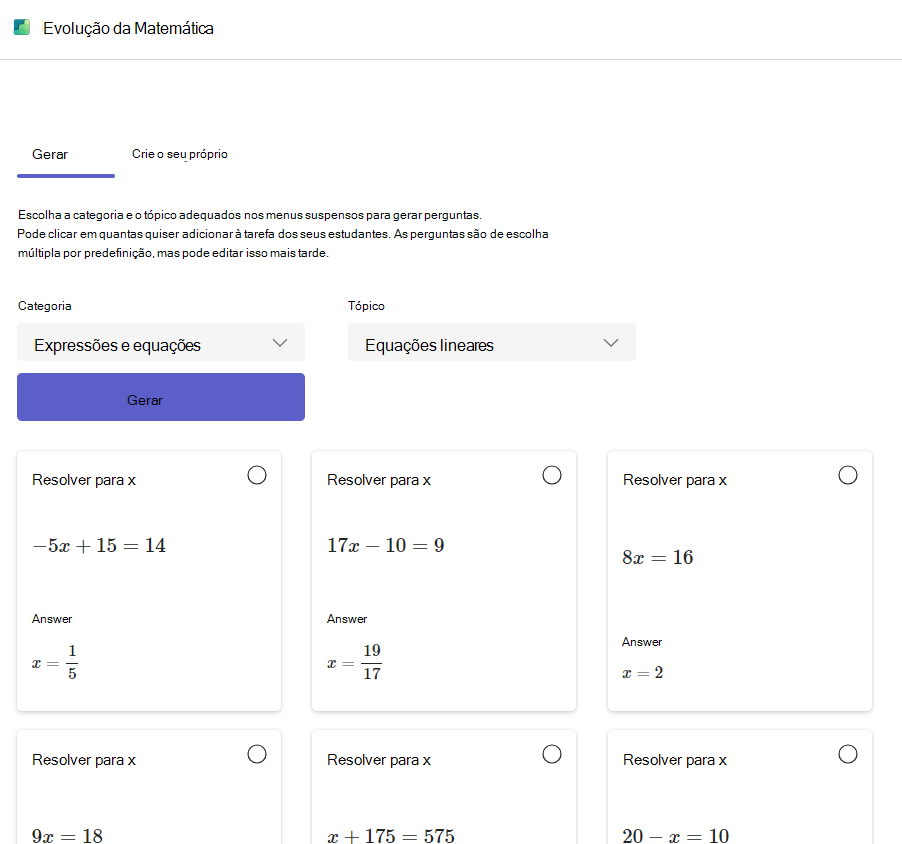Select radio button for 8x = 16 card
Screen dimensions: 902x844
pos(847,475)
